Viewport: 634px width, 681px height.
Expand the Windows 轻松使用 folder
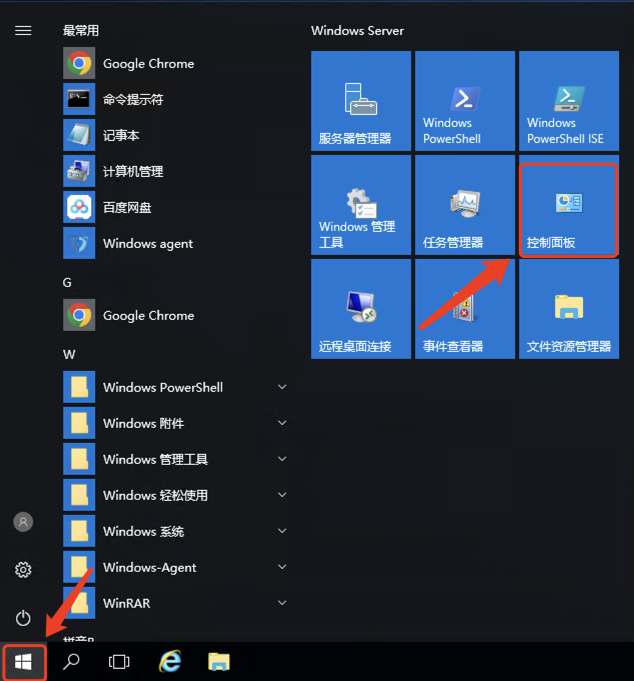(x=176, y=496)
